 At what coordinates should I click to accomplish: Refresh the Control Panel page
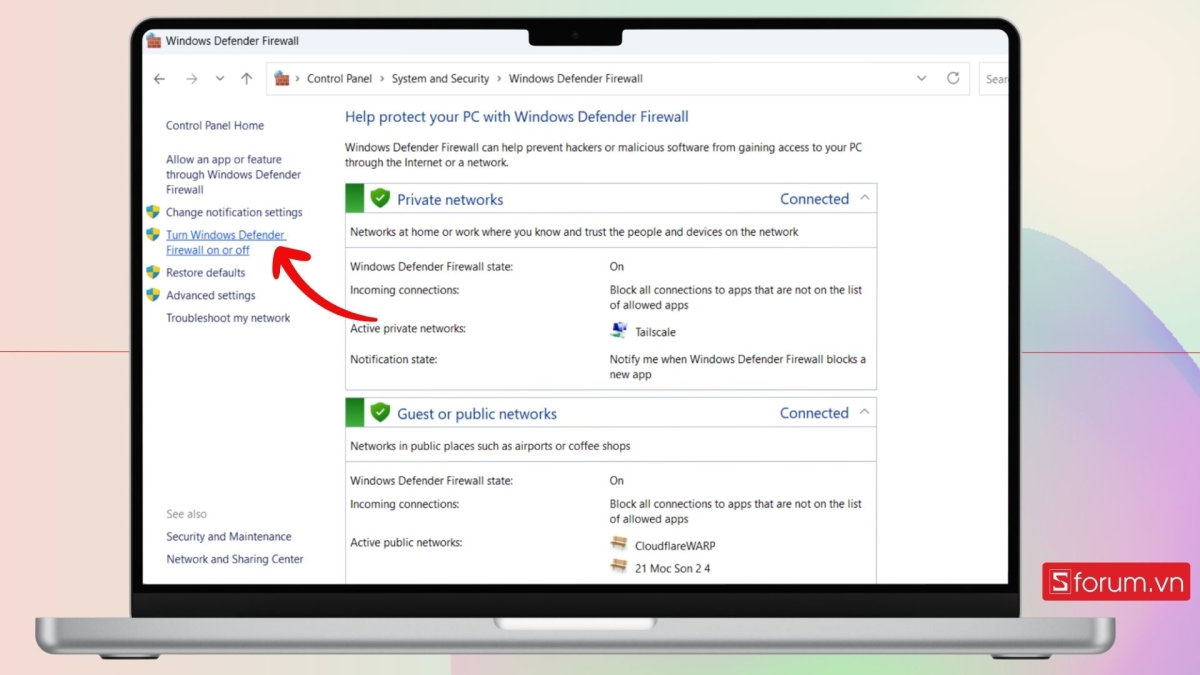(953, 78)
